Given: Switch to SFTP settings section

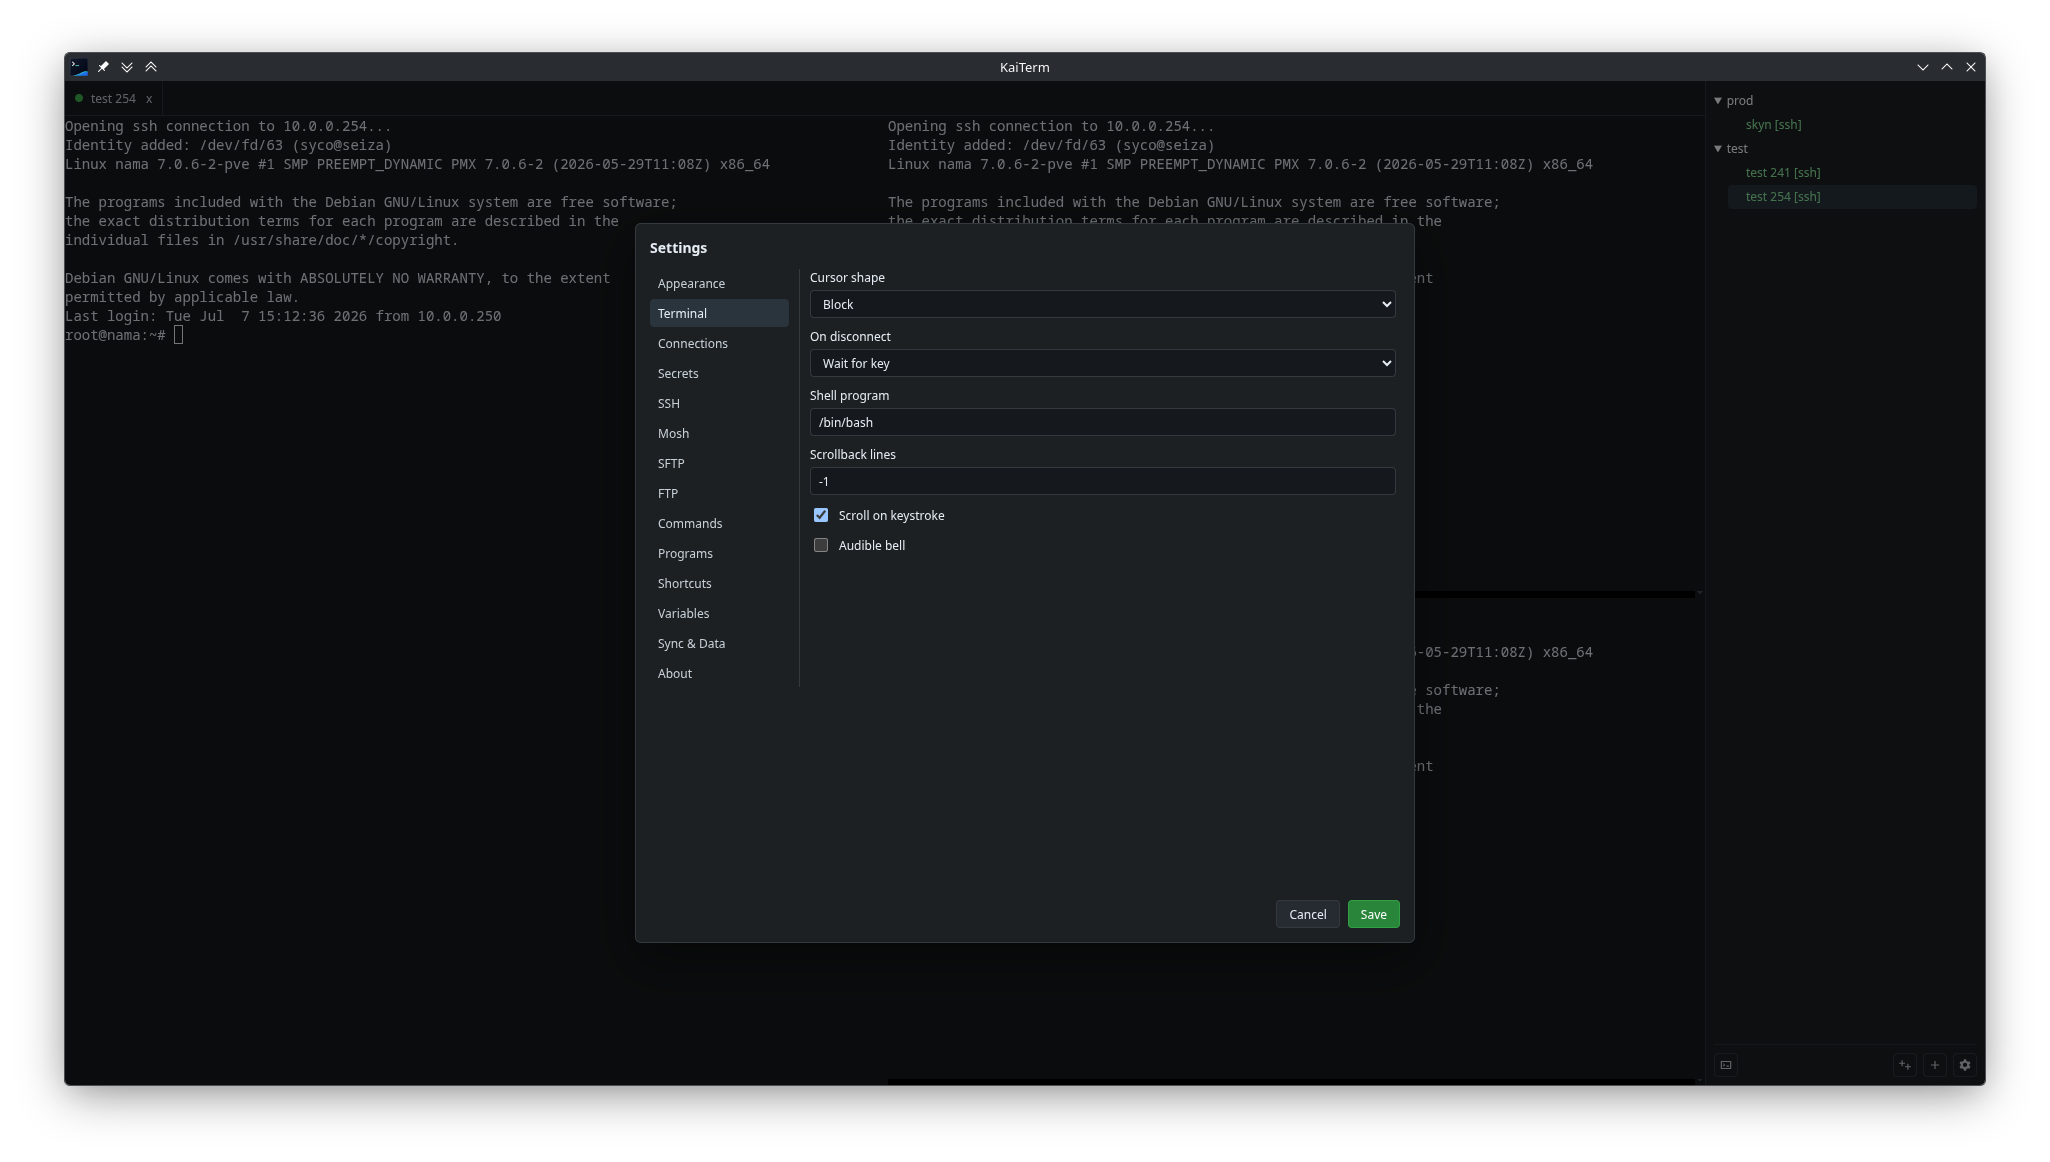Looking at the screenshot, I should (x=719, y=464).
